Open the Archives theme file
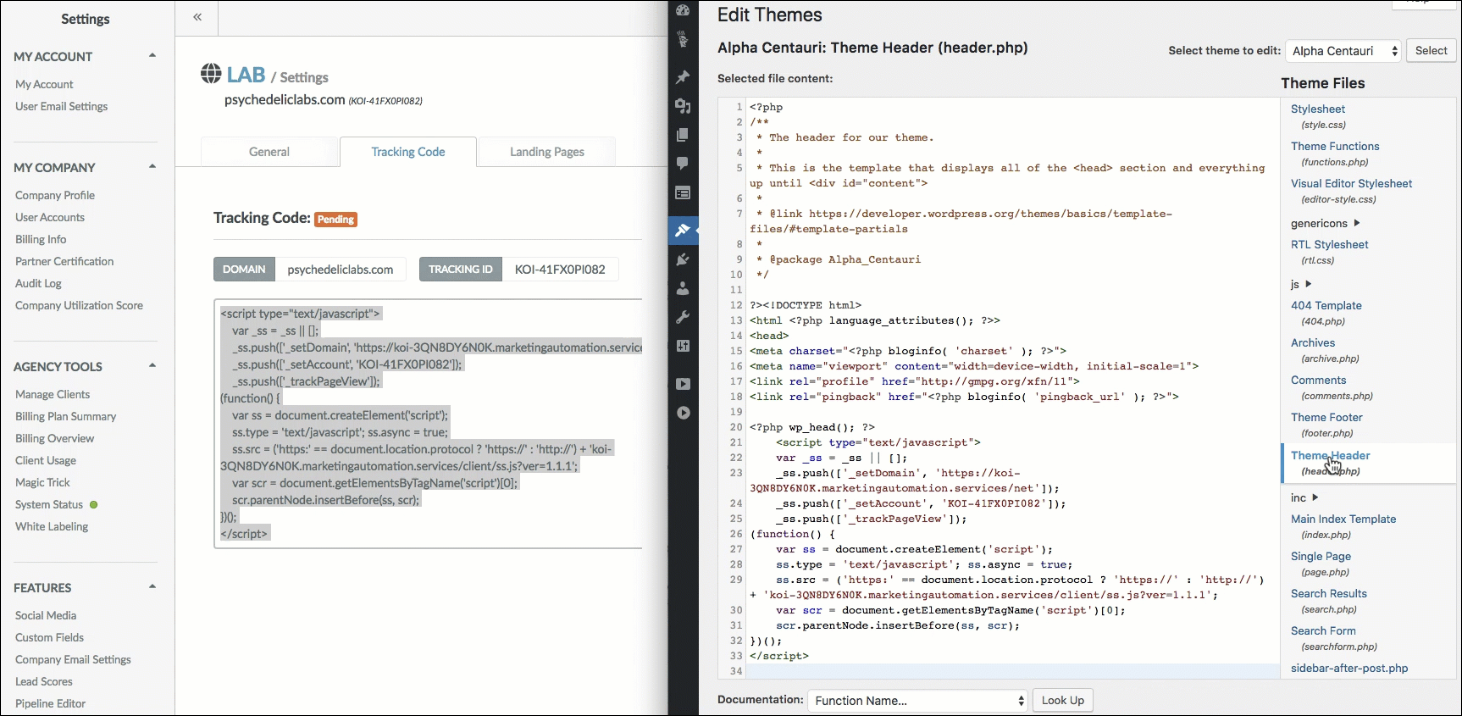The image size is (1462, 716). click(1313, 343)
